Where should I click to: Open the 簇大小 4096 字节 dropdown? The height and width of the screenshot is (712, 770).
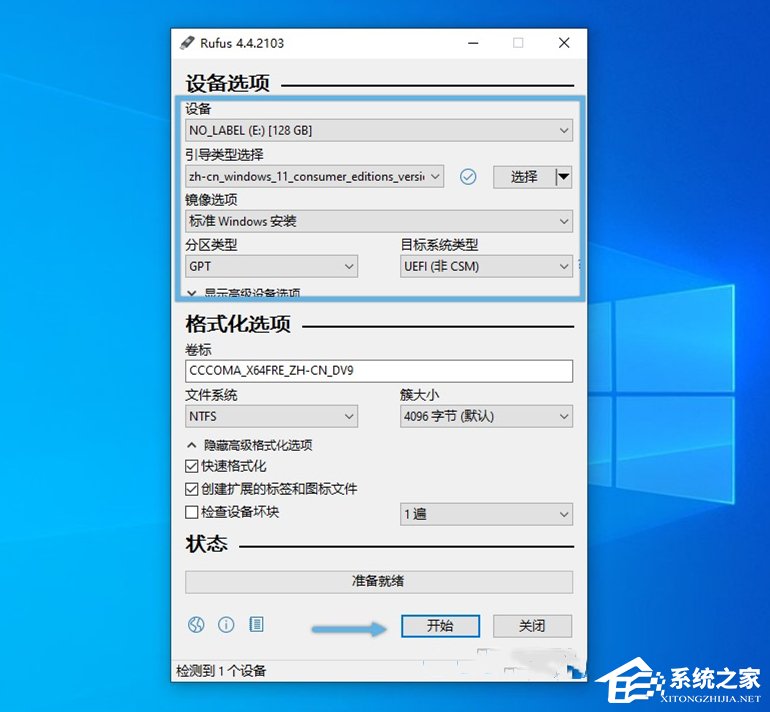click(x=486, y=416)
